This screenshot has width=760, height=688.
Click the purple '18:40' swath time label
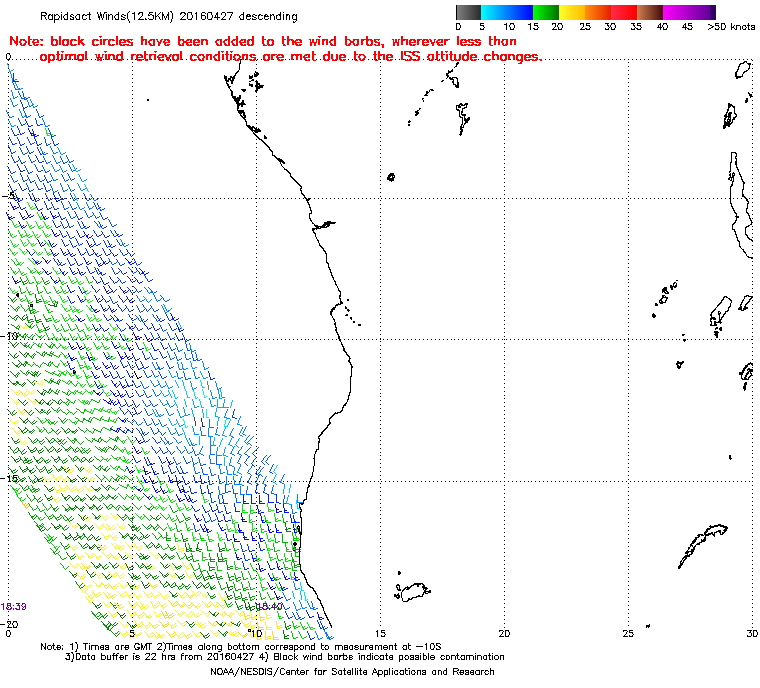point(269,607)
